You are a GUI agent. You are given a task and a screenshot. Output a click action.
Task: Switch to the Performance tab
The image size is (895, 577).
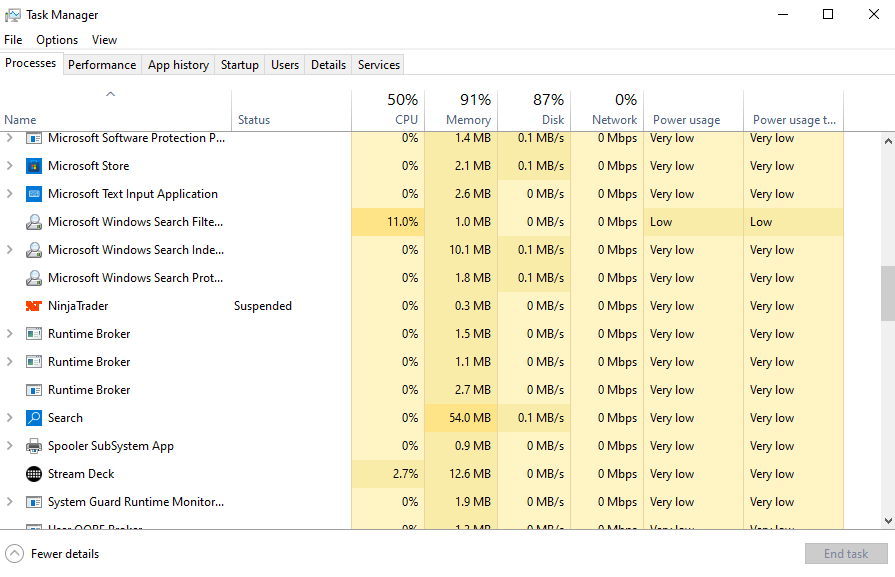pyautogui.click(x=102, y=63)
